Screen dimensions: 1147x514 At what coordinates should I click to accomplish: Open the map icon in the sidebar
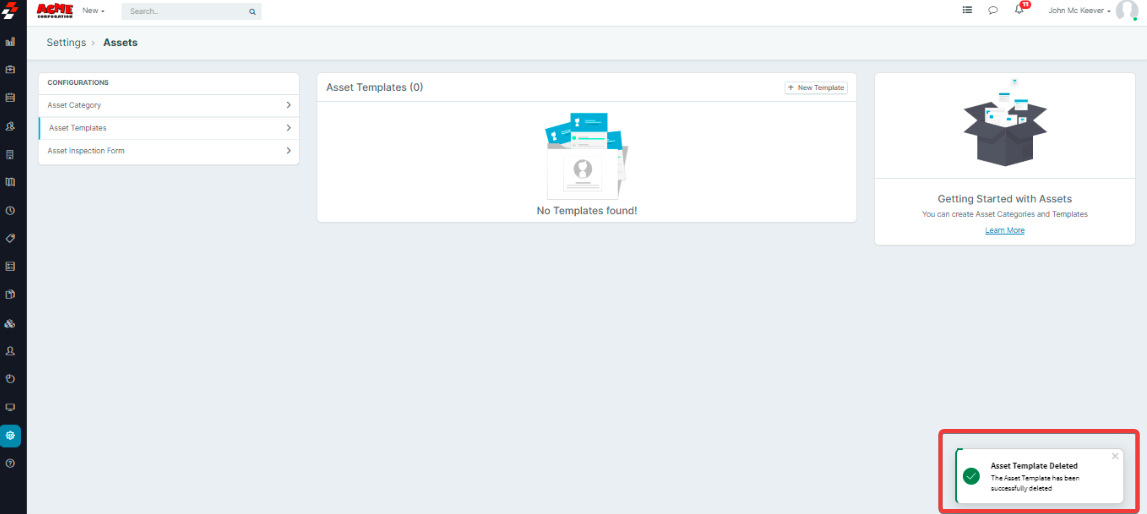click(10, 182)
